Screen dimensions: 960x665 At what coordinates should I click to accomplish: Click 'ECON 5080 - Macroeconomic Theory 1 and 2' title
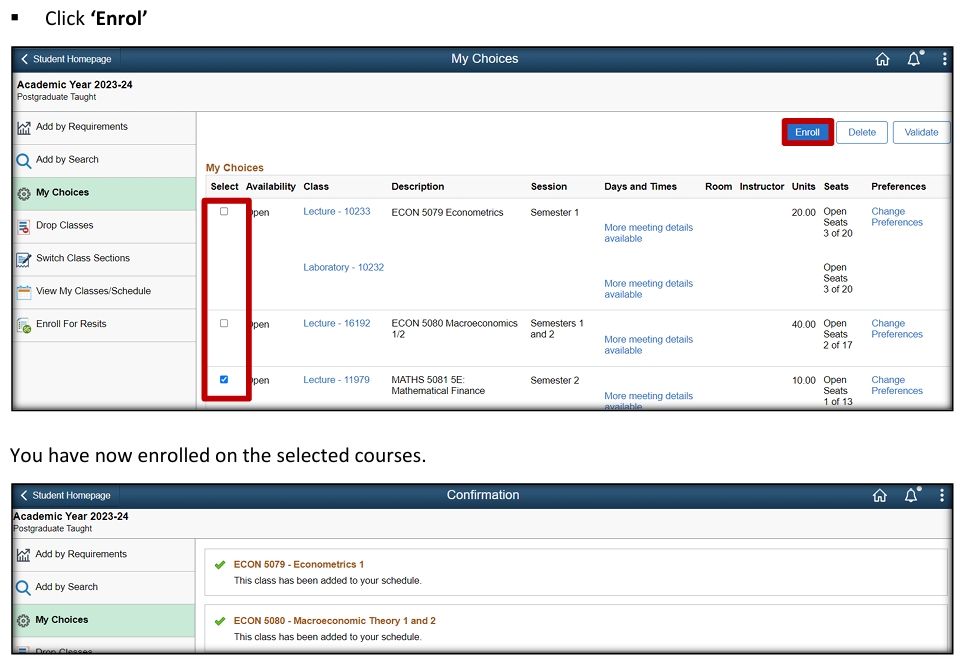(x=334, y=621)
